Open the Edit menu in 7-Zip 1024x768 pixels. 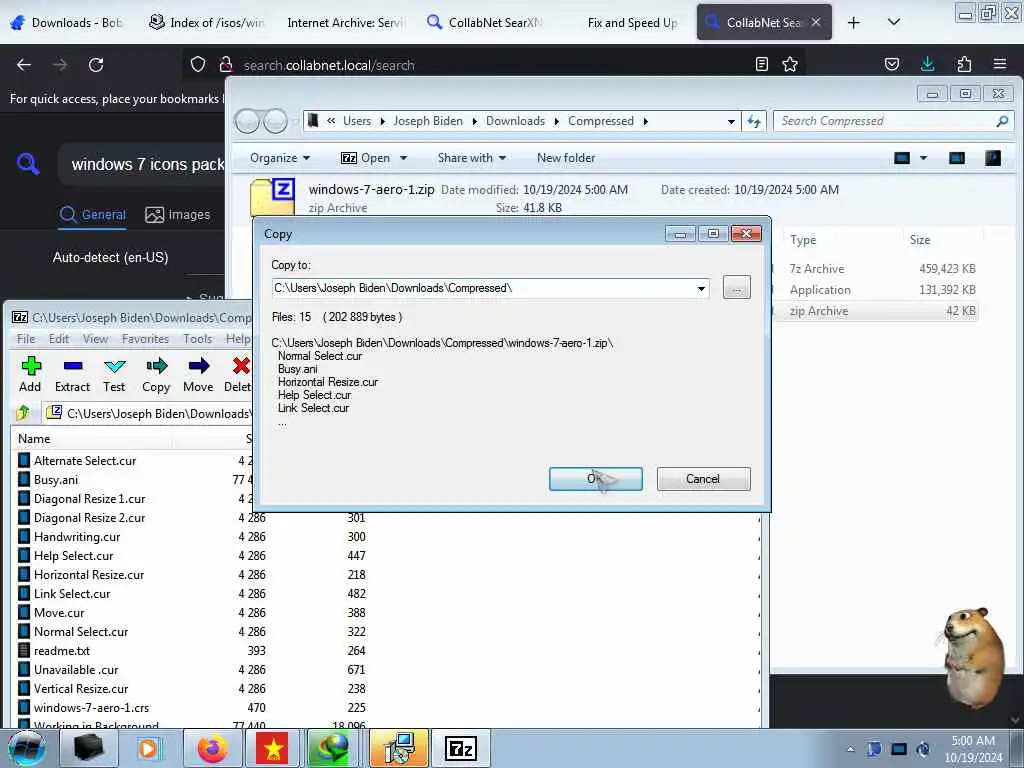pyautogui.click(x=59, y=339)
